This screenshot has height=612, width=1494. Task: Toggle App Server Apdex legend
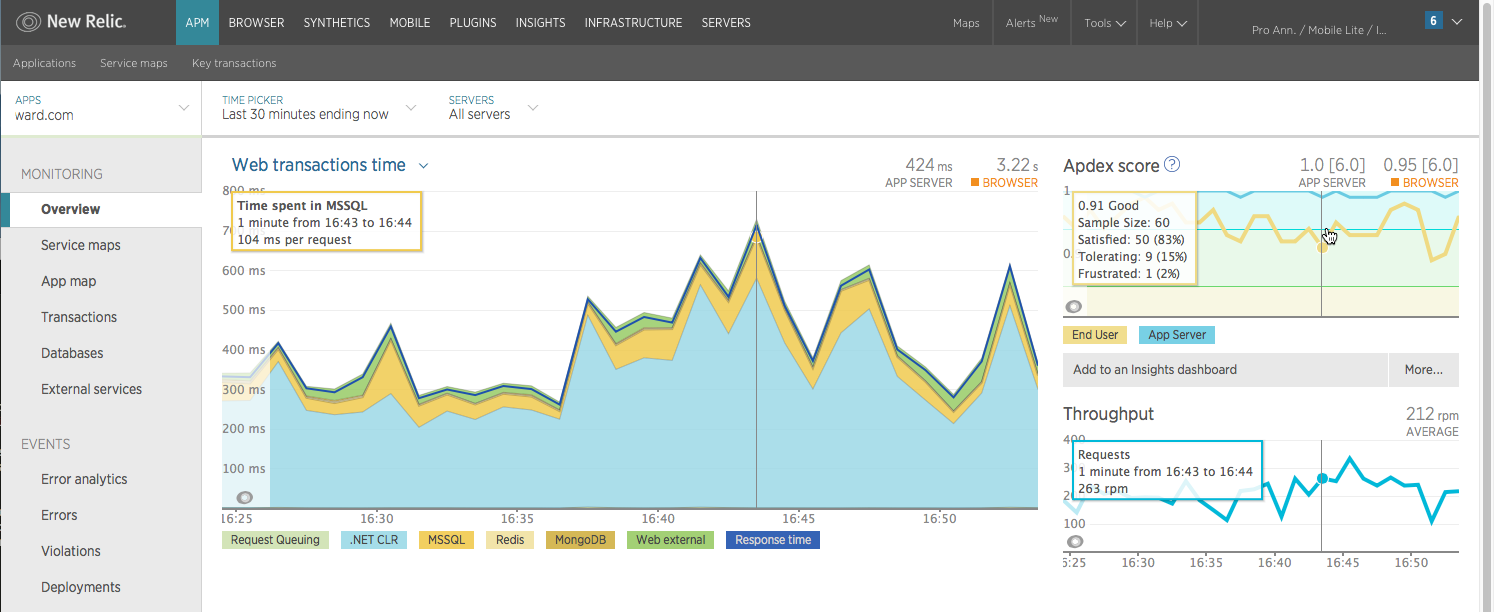(x=1177, y=335)
